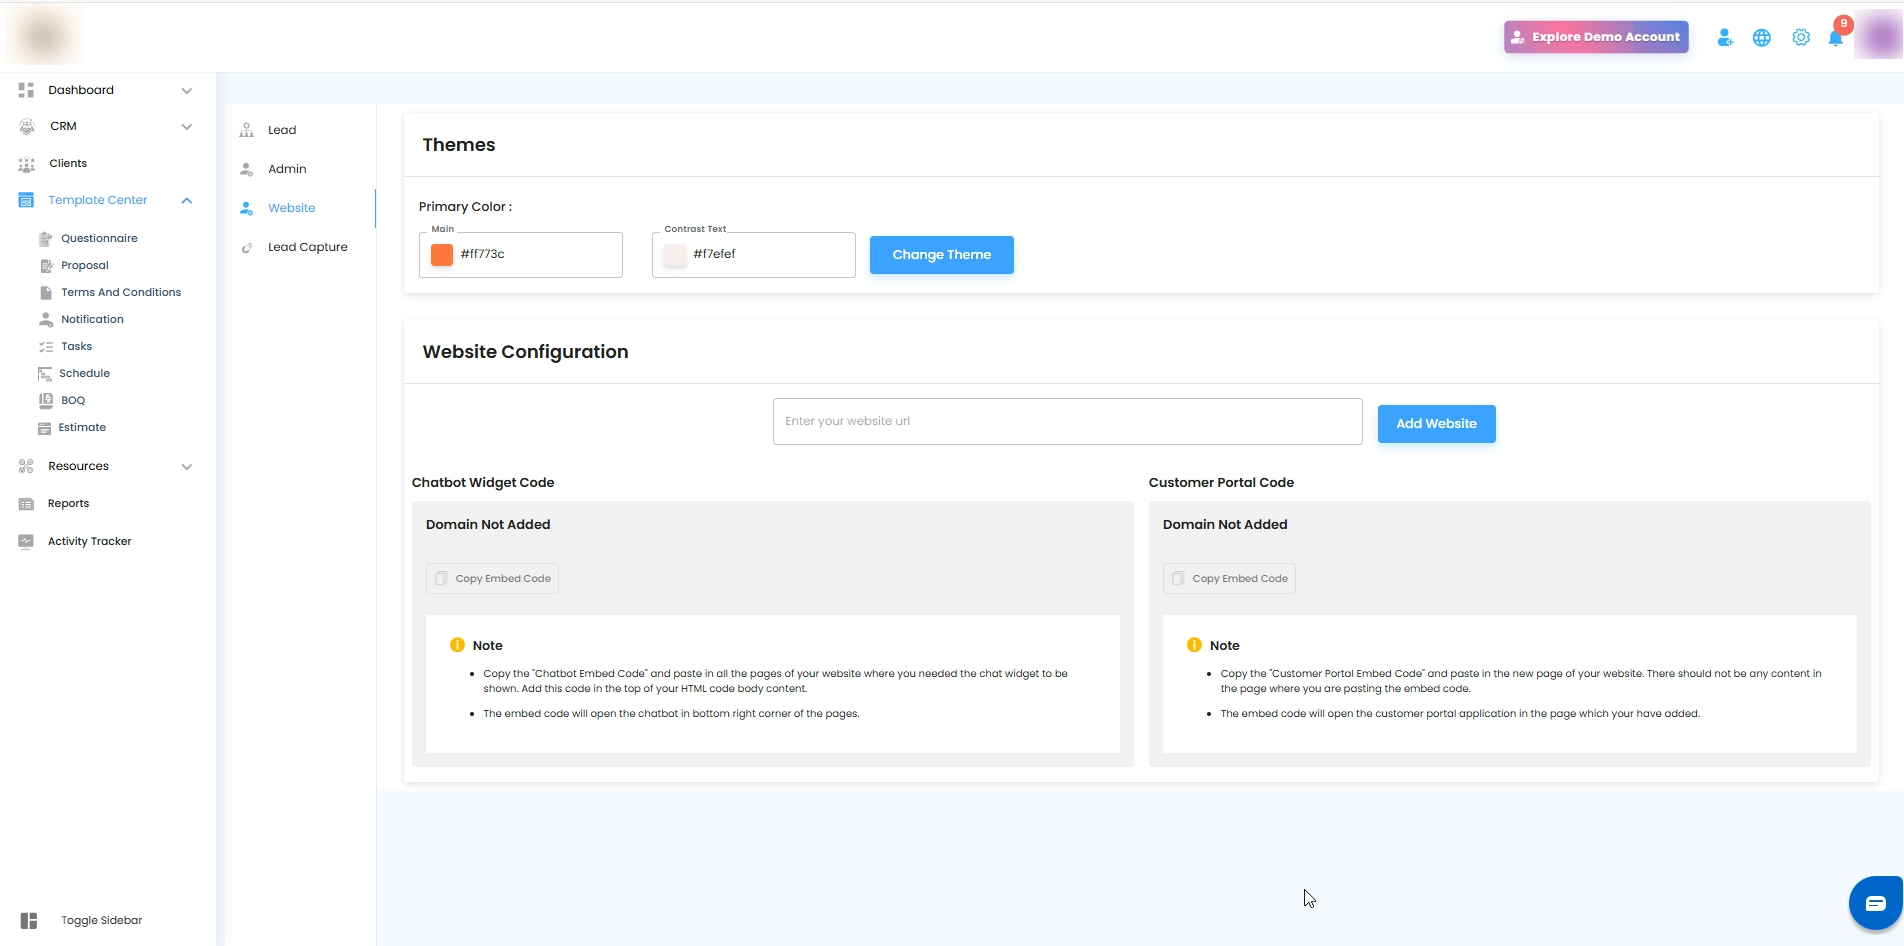This screenshot has height=946, width=1904.
Task: Click the CRM sidebar icon
Action: (x=27, y=127)
